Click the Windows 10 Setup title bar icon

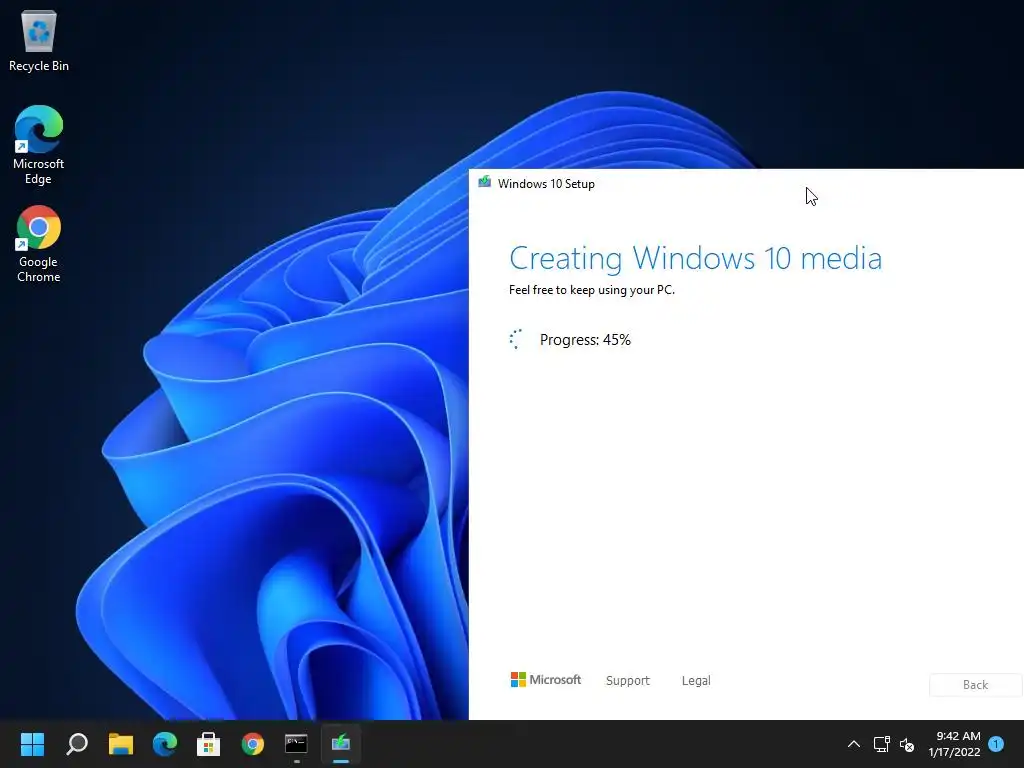coord(484,182)
